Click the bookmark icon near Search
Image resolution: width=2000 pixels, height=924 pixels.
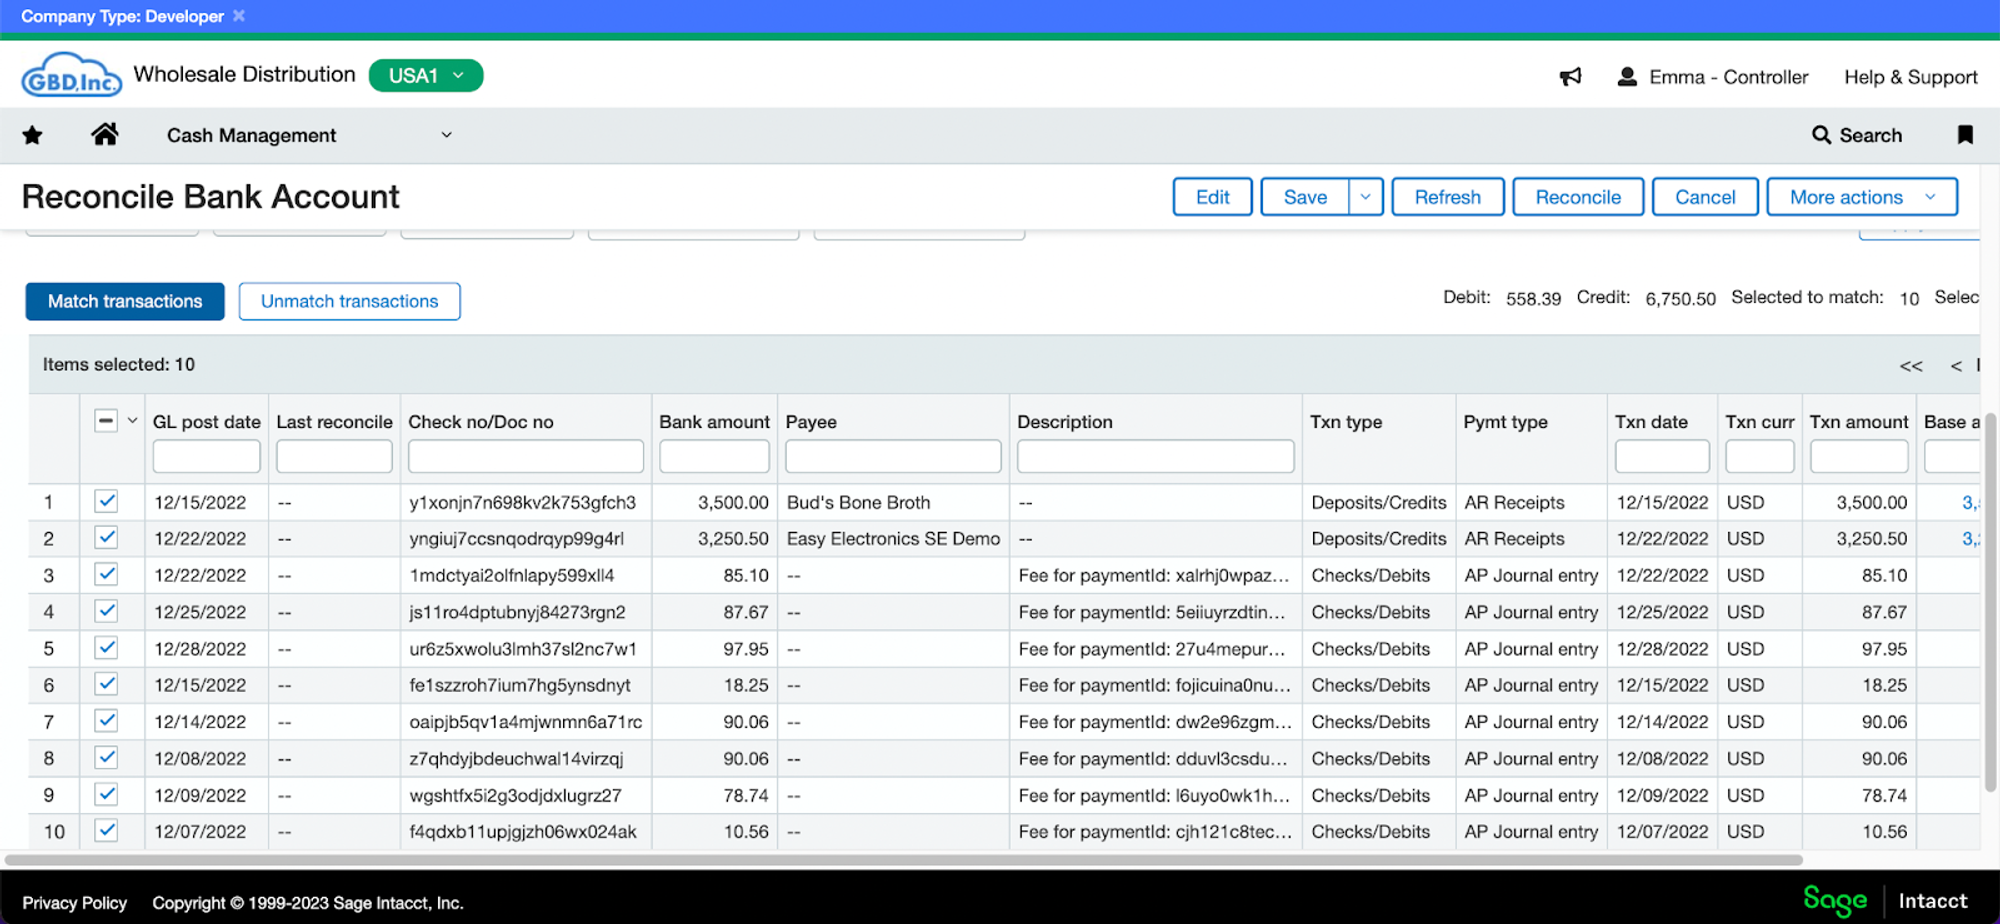pos(1964,135)
